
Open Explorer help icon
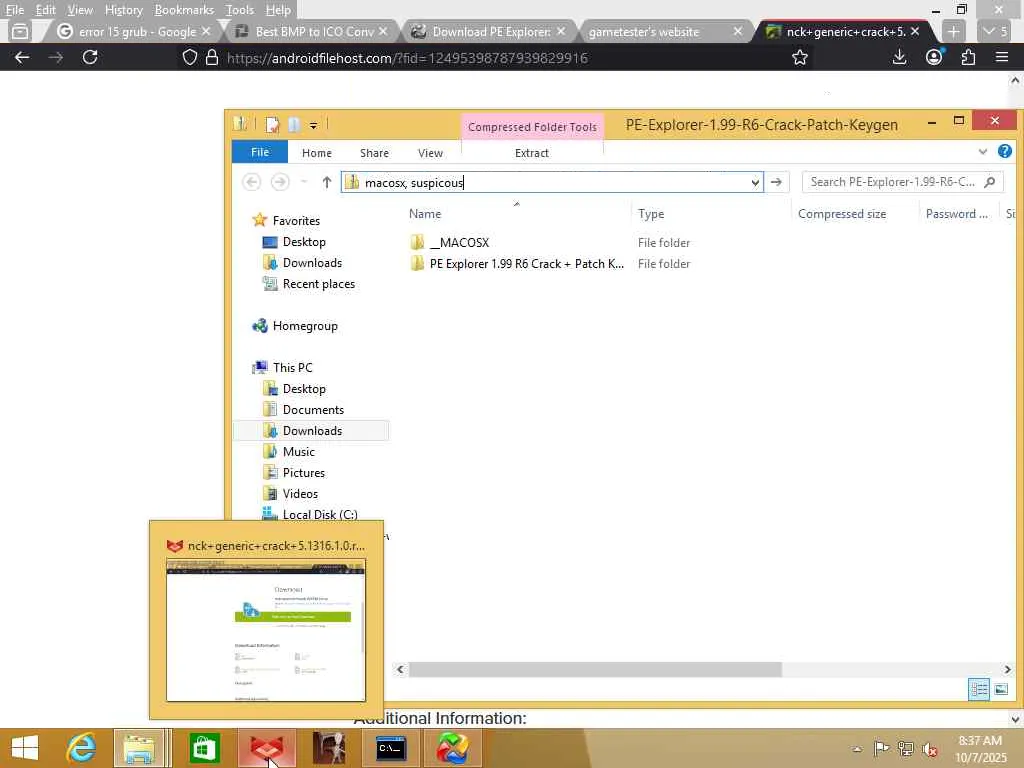coord(1004,152)
